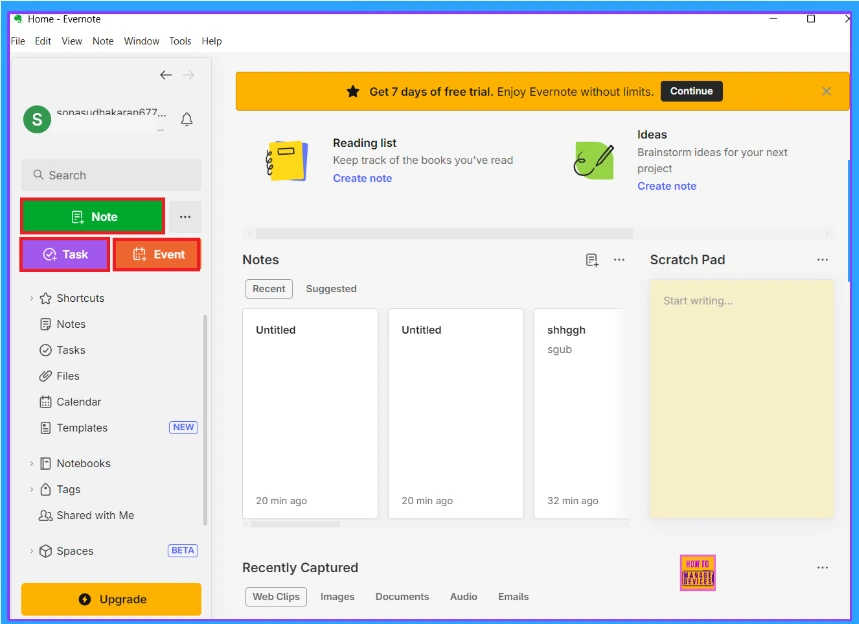859x624 pixels.
Task: Expand the Notebooks tree chevron
Action: point(31,463)
